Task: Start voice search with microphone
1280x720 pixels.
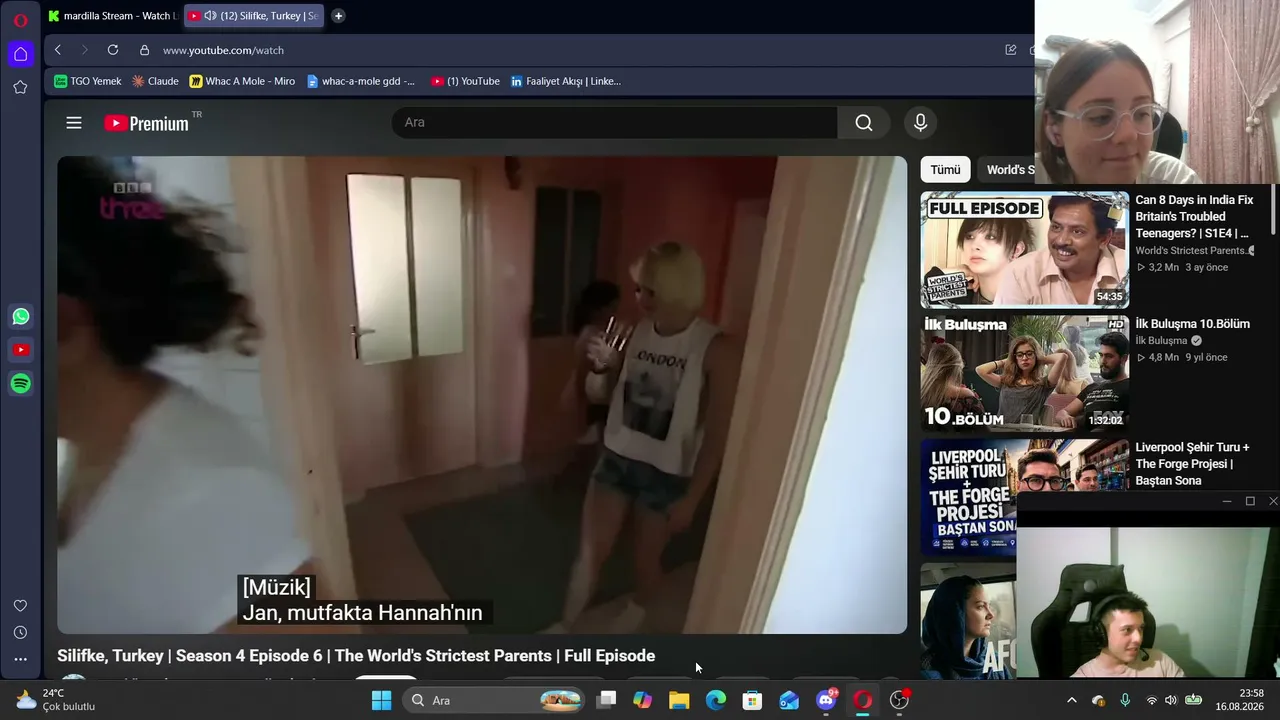Action: [x=921, y=122]
